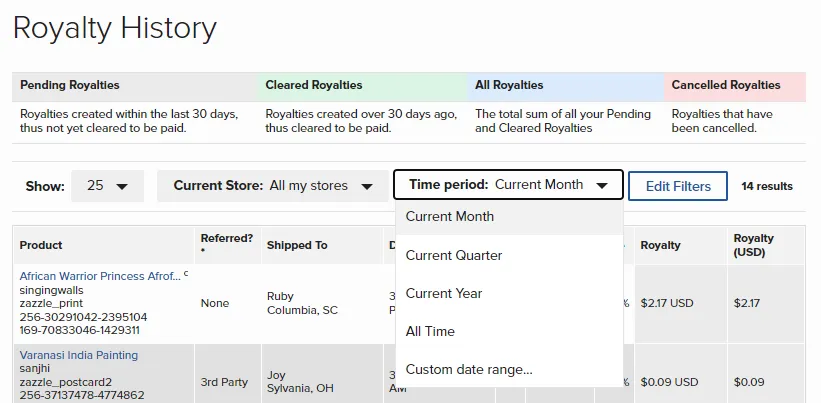The image size is (821, 403).
Task: Click the Shipped To column header
Action: coord(297,245)
